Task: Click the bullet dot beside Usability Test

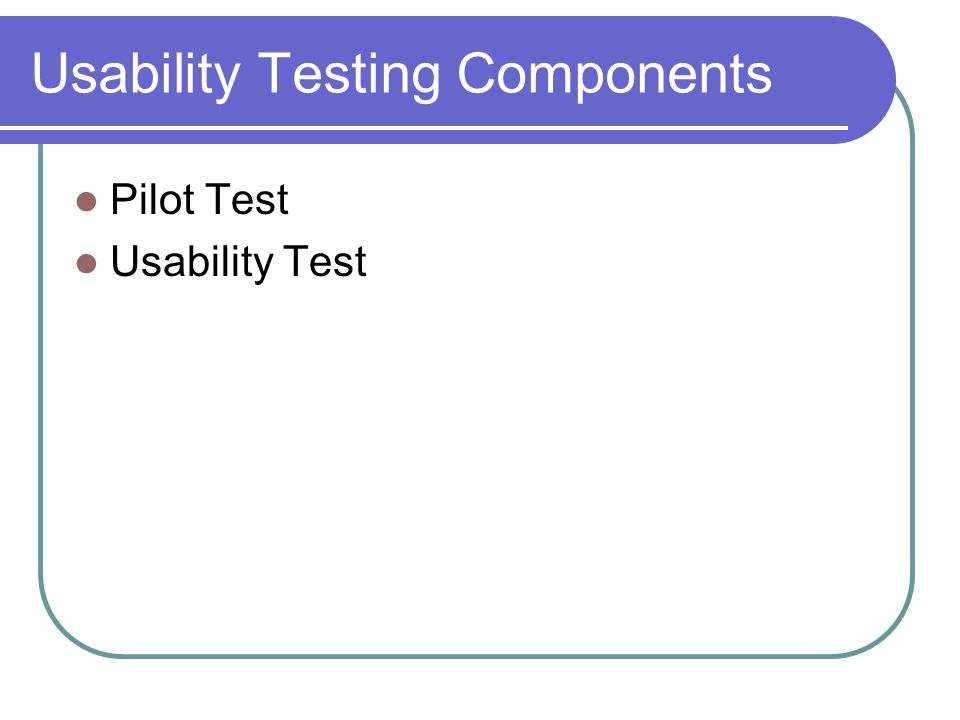Action: (x=86, y=263)
